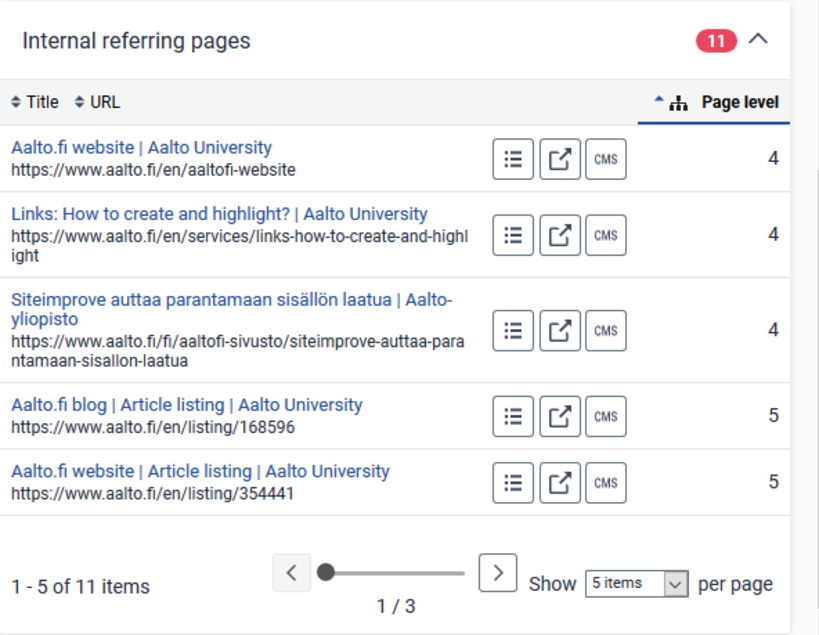This screenshot has width=819, height=635.
Task: Click list icon for Siteimprove auttaa row
Action: pos(513,330)
